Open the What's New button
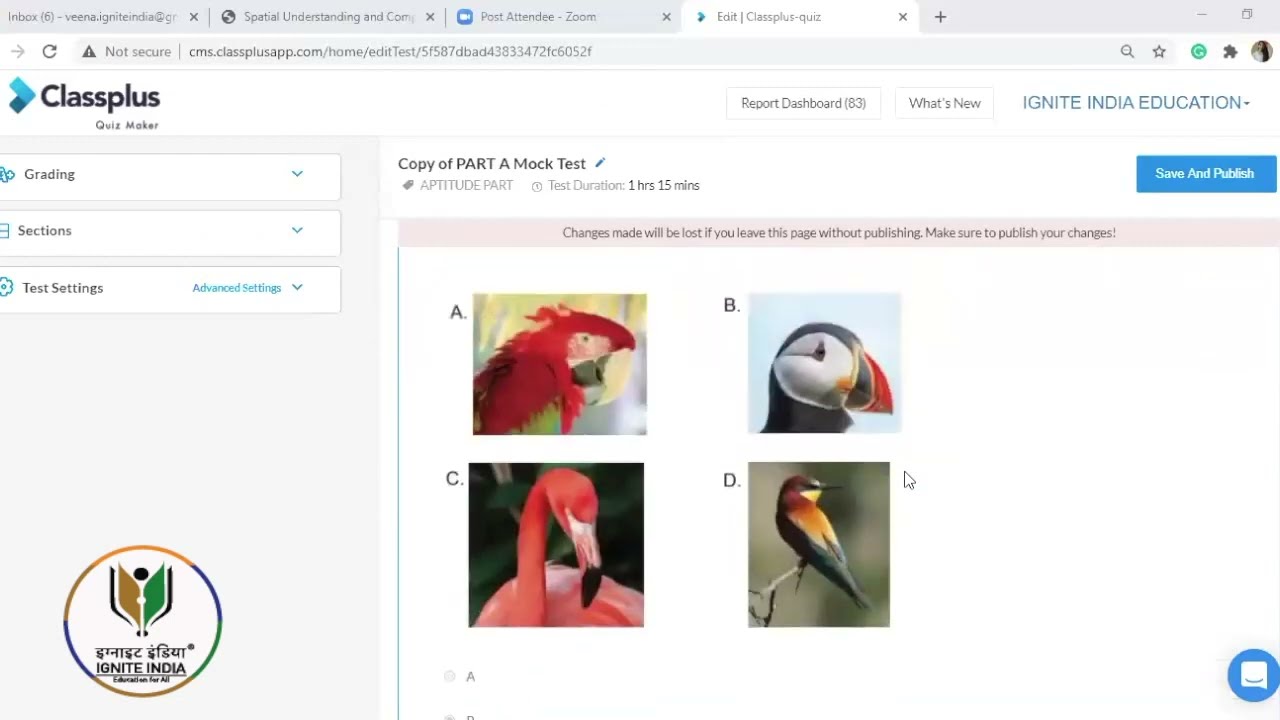This screenshot has width=1280, height=720. pyautogui.click(x=945, y=103)
